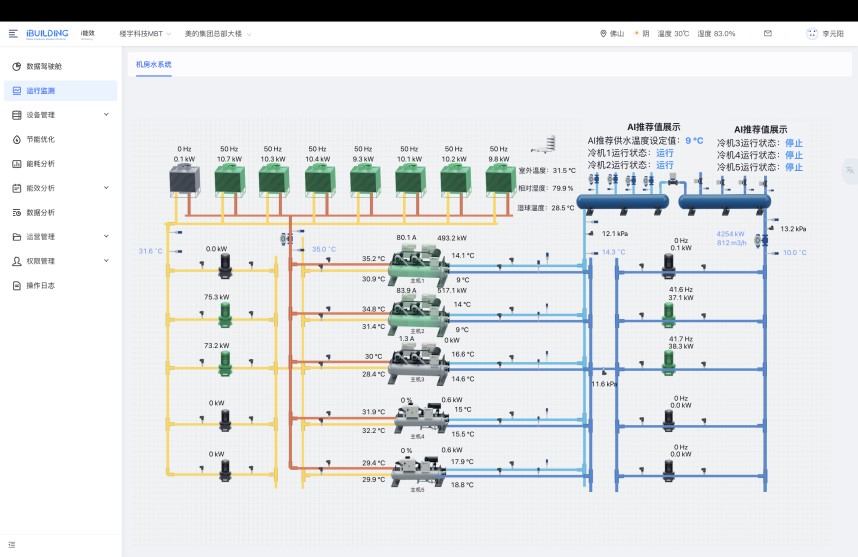Expand the 设备管理 sidebar submenu
The width and height of the screenshot is (858, 557).
(x=106, y=115)
